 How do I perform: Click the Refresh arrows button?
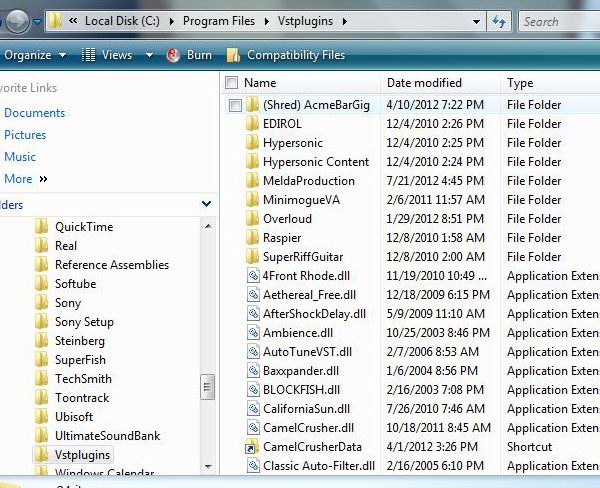click(499, 21)
